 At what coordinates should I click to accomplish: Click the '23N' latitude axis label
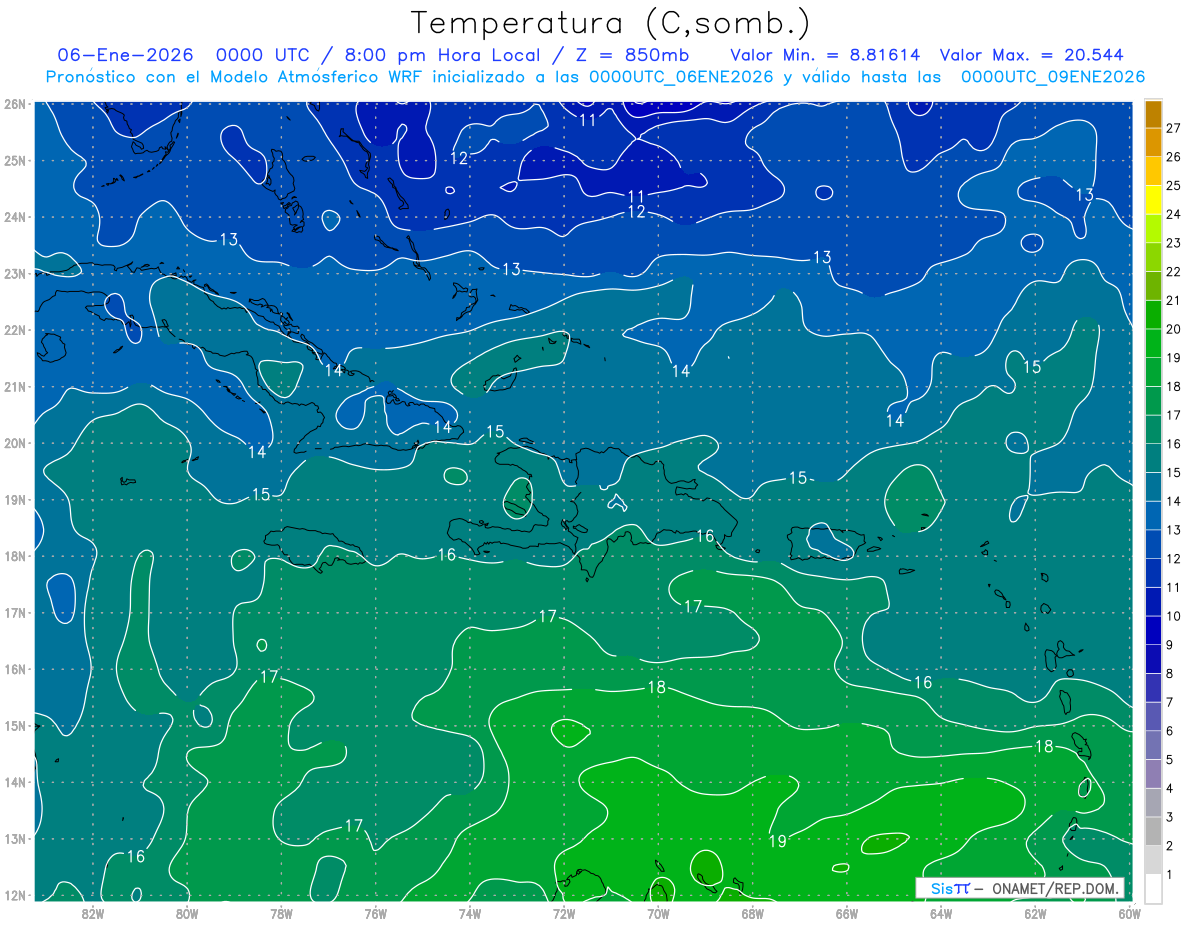[14, 273]
